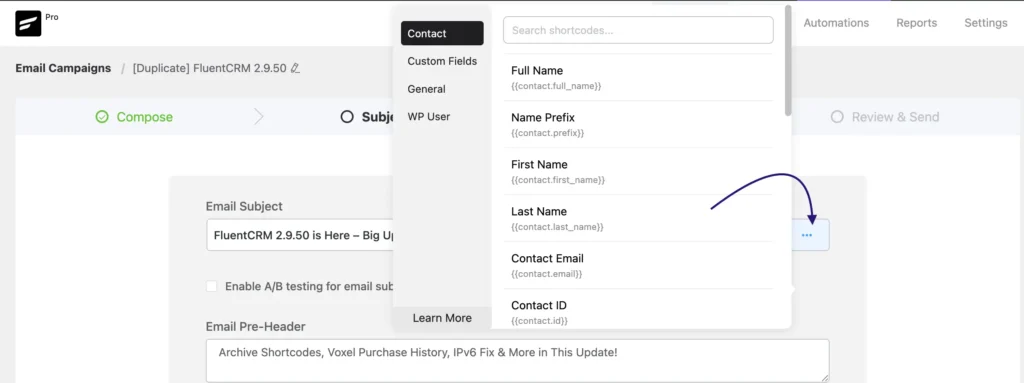Insert Last Name shortcode
This screenshot has width=1024, height=383.
(x=638, y=218)
